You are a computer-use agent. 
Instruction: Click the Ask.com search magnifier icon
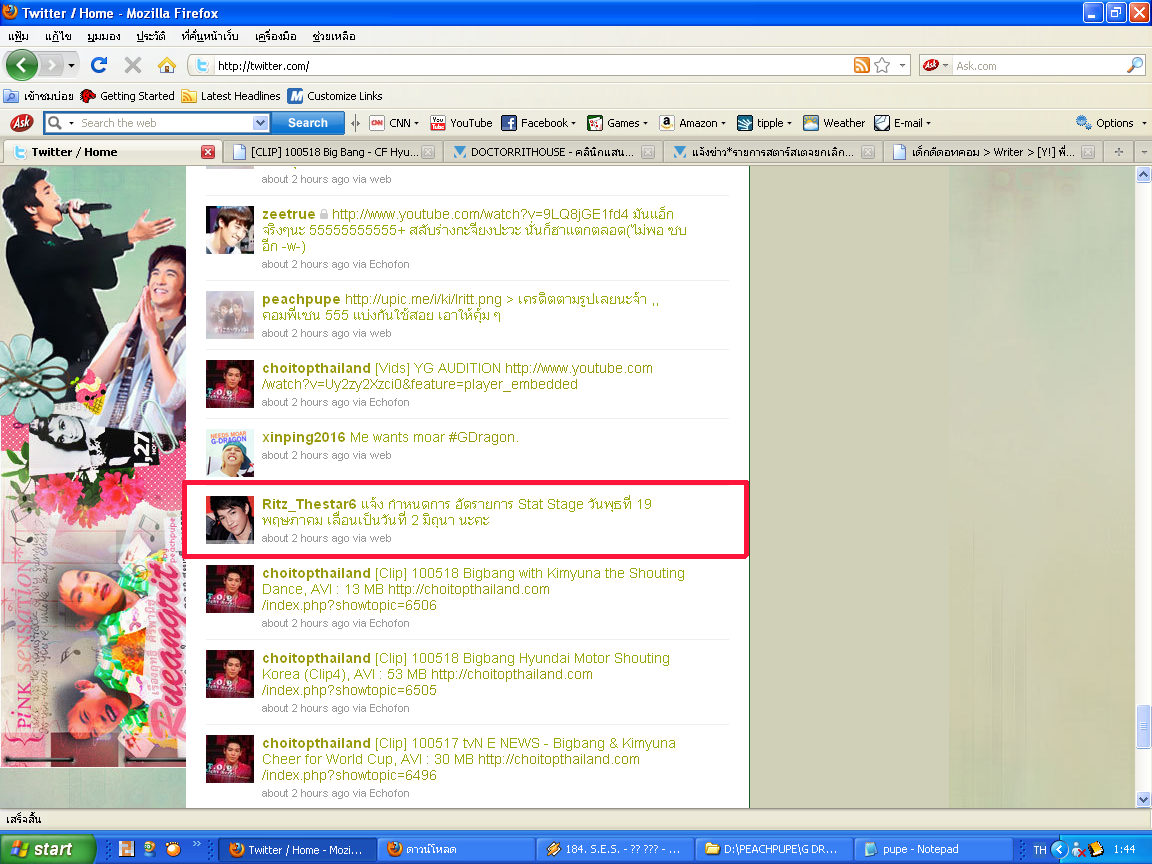coord(1134,65)
